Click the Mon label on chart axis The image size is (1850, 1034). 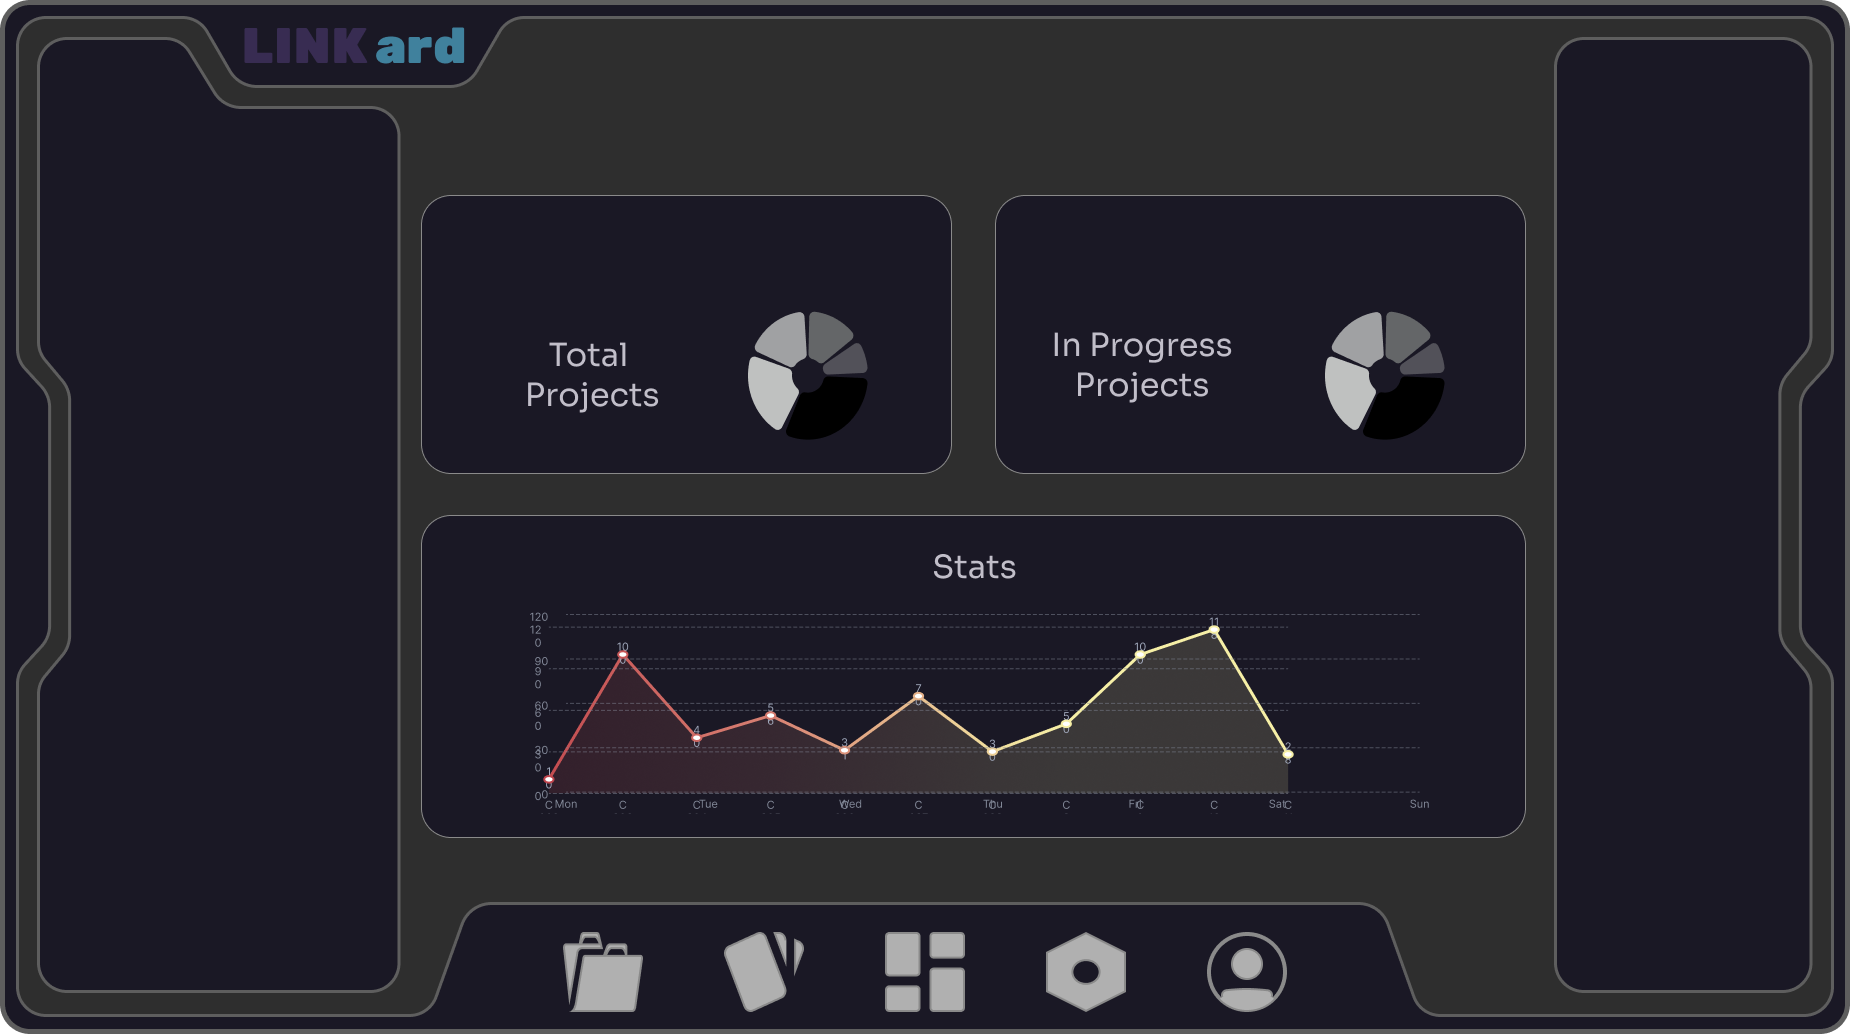tap(566, 804)
